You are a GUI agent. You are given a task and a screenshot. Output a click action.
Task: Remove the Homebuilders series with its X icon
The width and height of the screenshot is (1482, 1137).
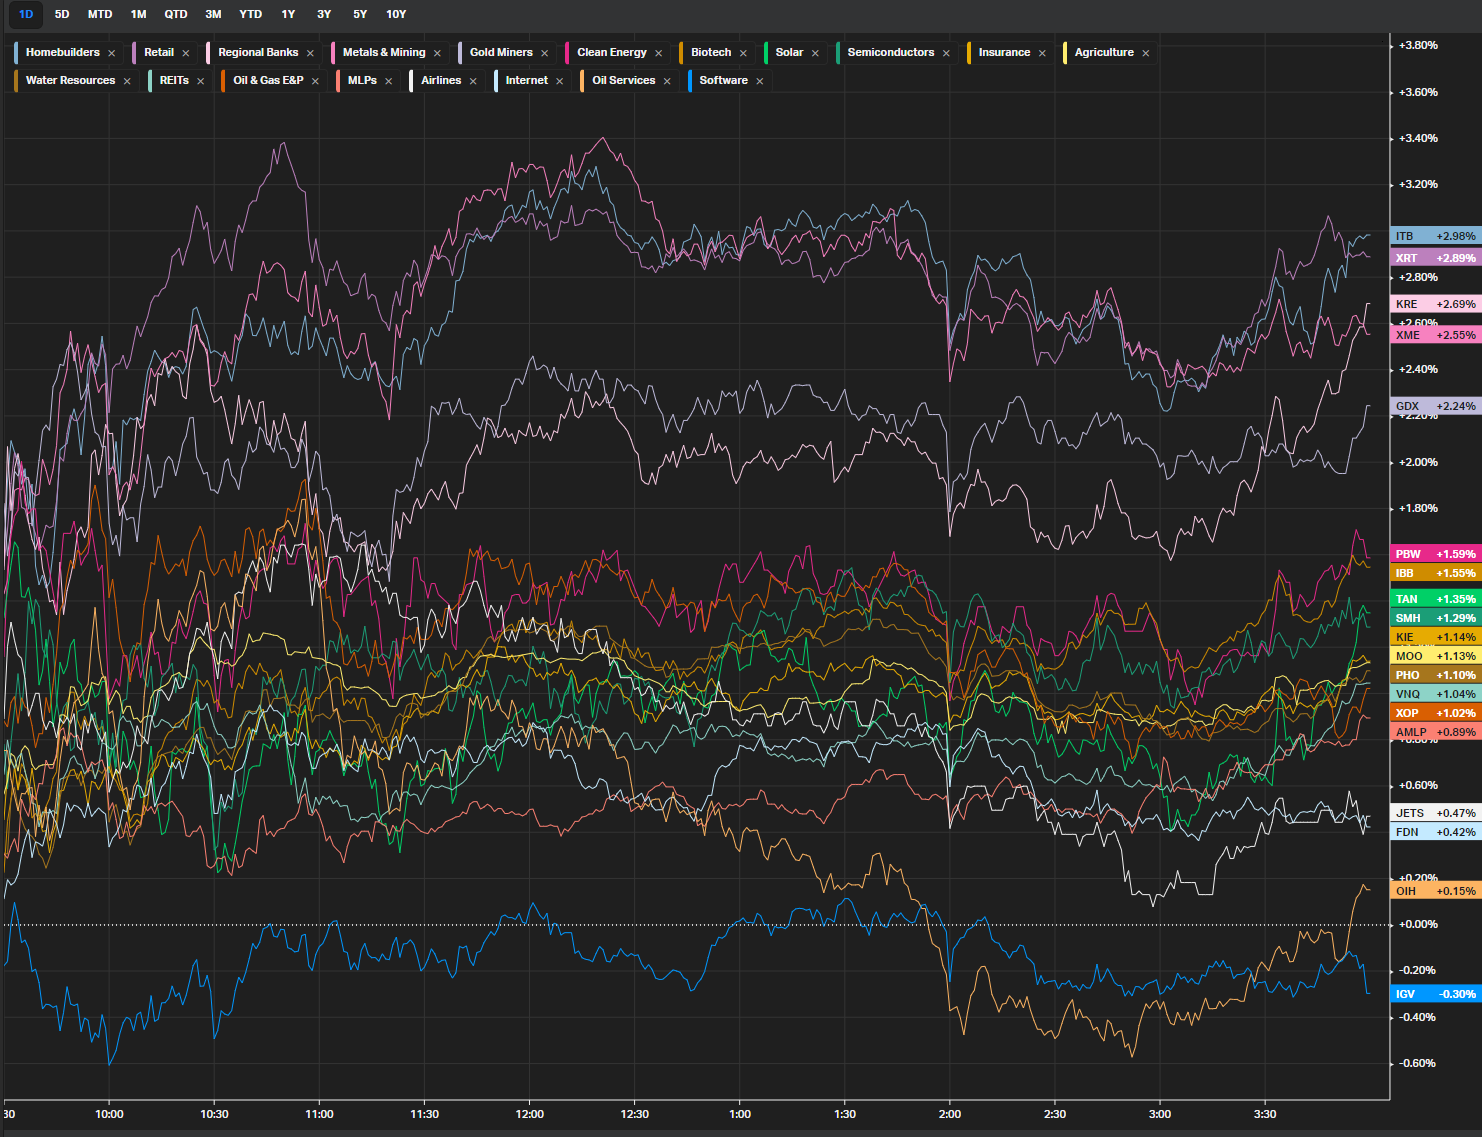(x=112, y=53)
